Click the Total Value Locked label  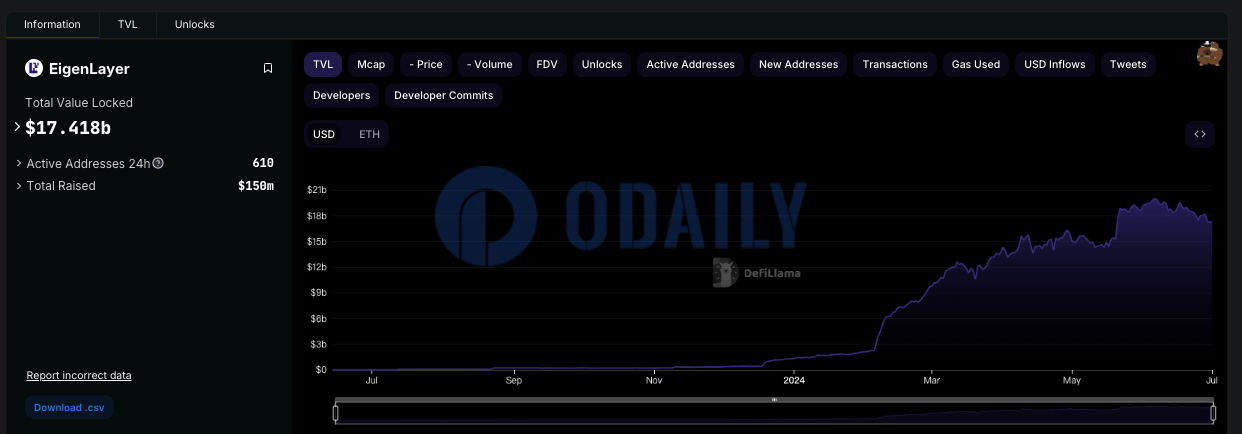[79, 103]
